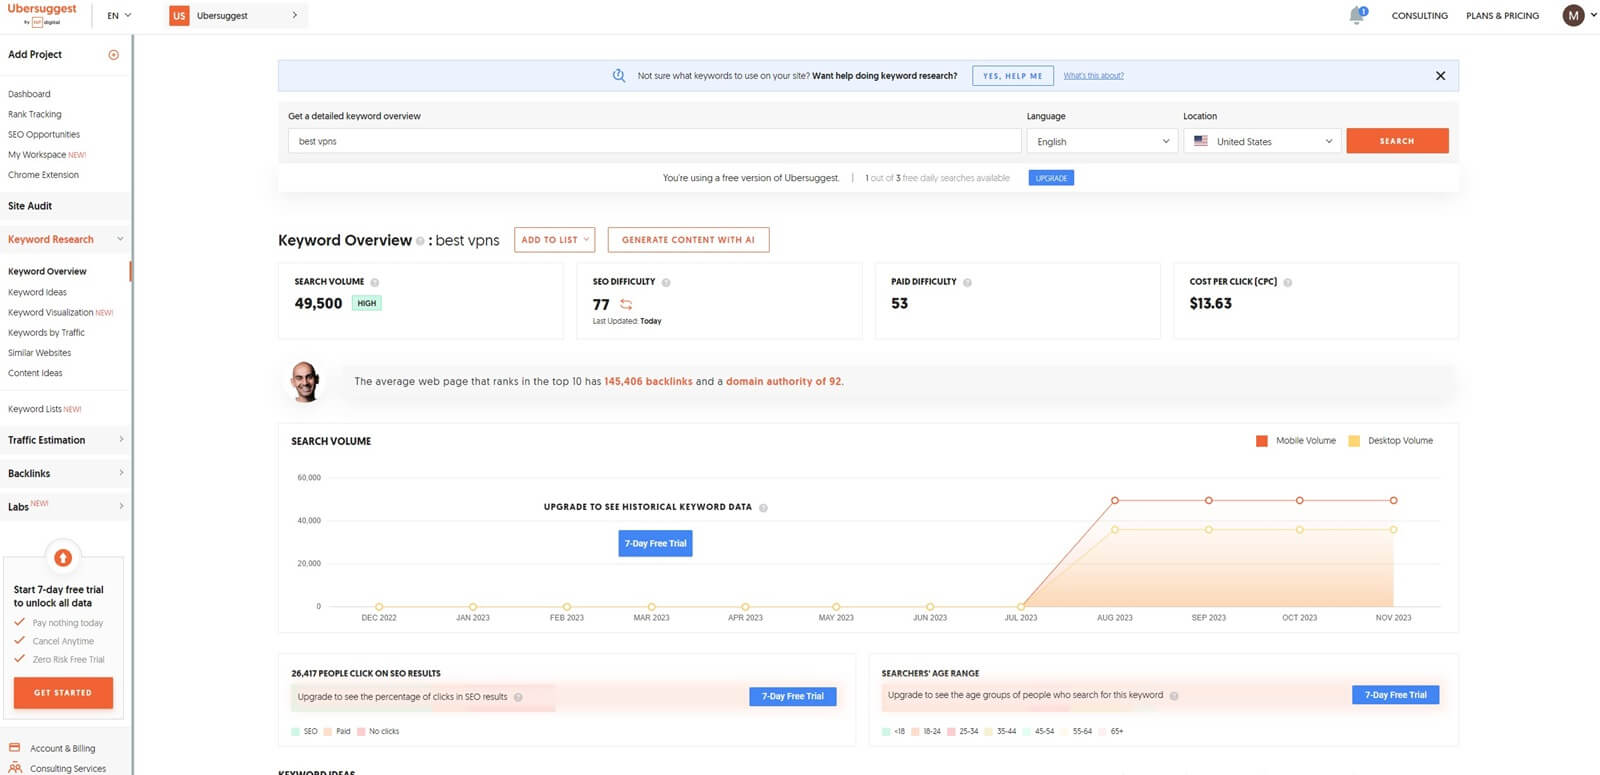Close the keyword research help banner
The width and height of the screenshot is (1600, 775).
[1440, 76]
